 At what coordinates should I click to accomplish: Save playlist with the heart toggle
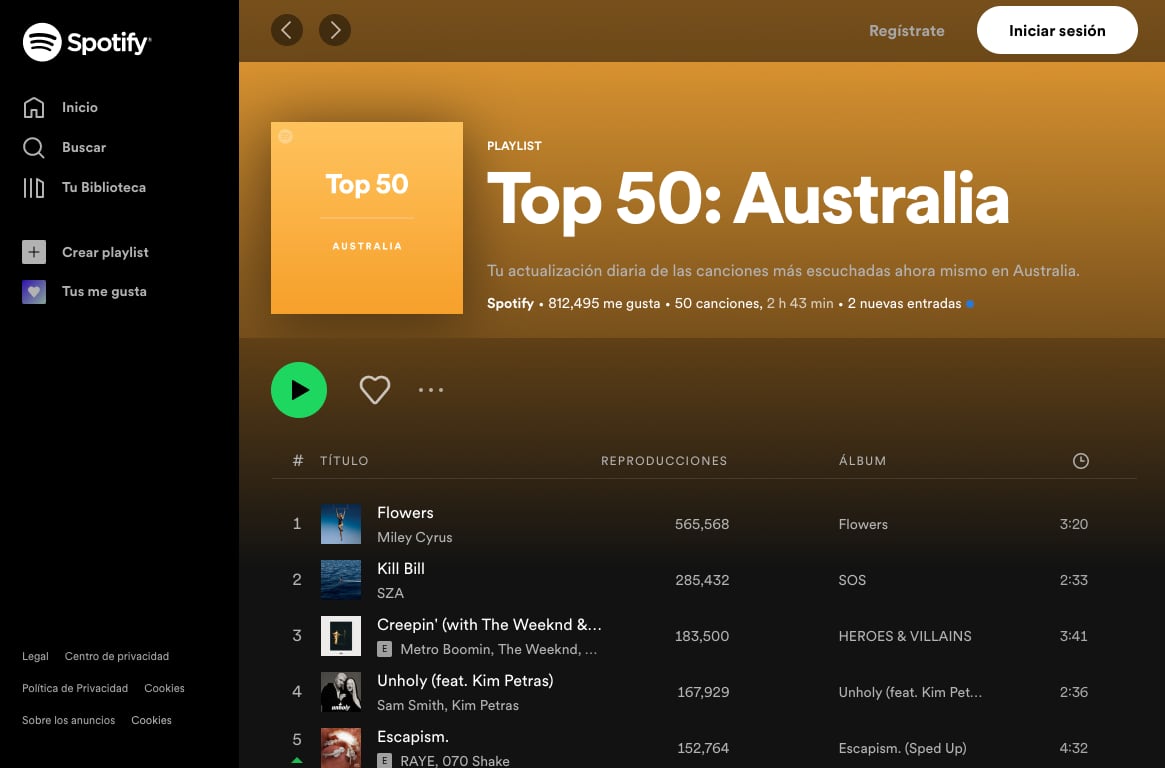375,390
